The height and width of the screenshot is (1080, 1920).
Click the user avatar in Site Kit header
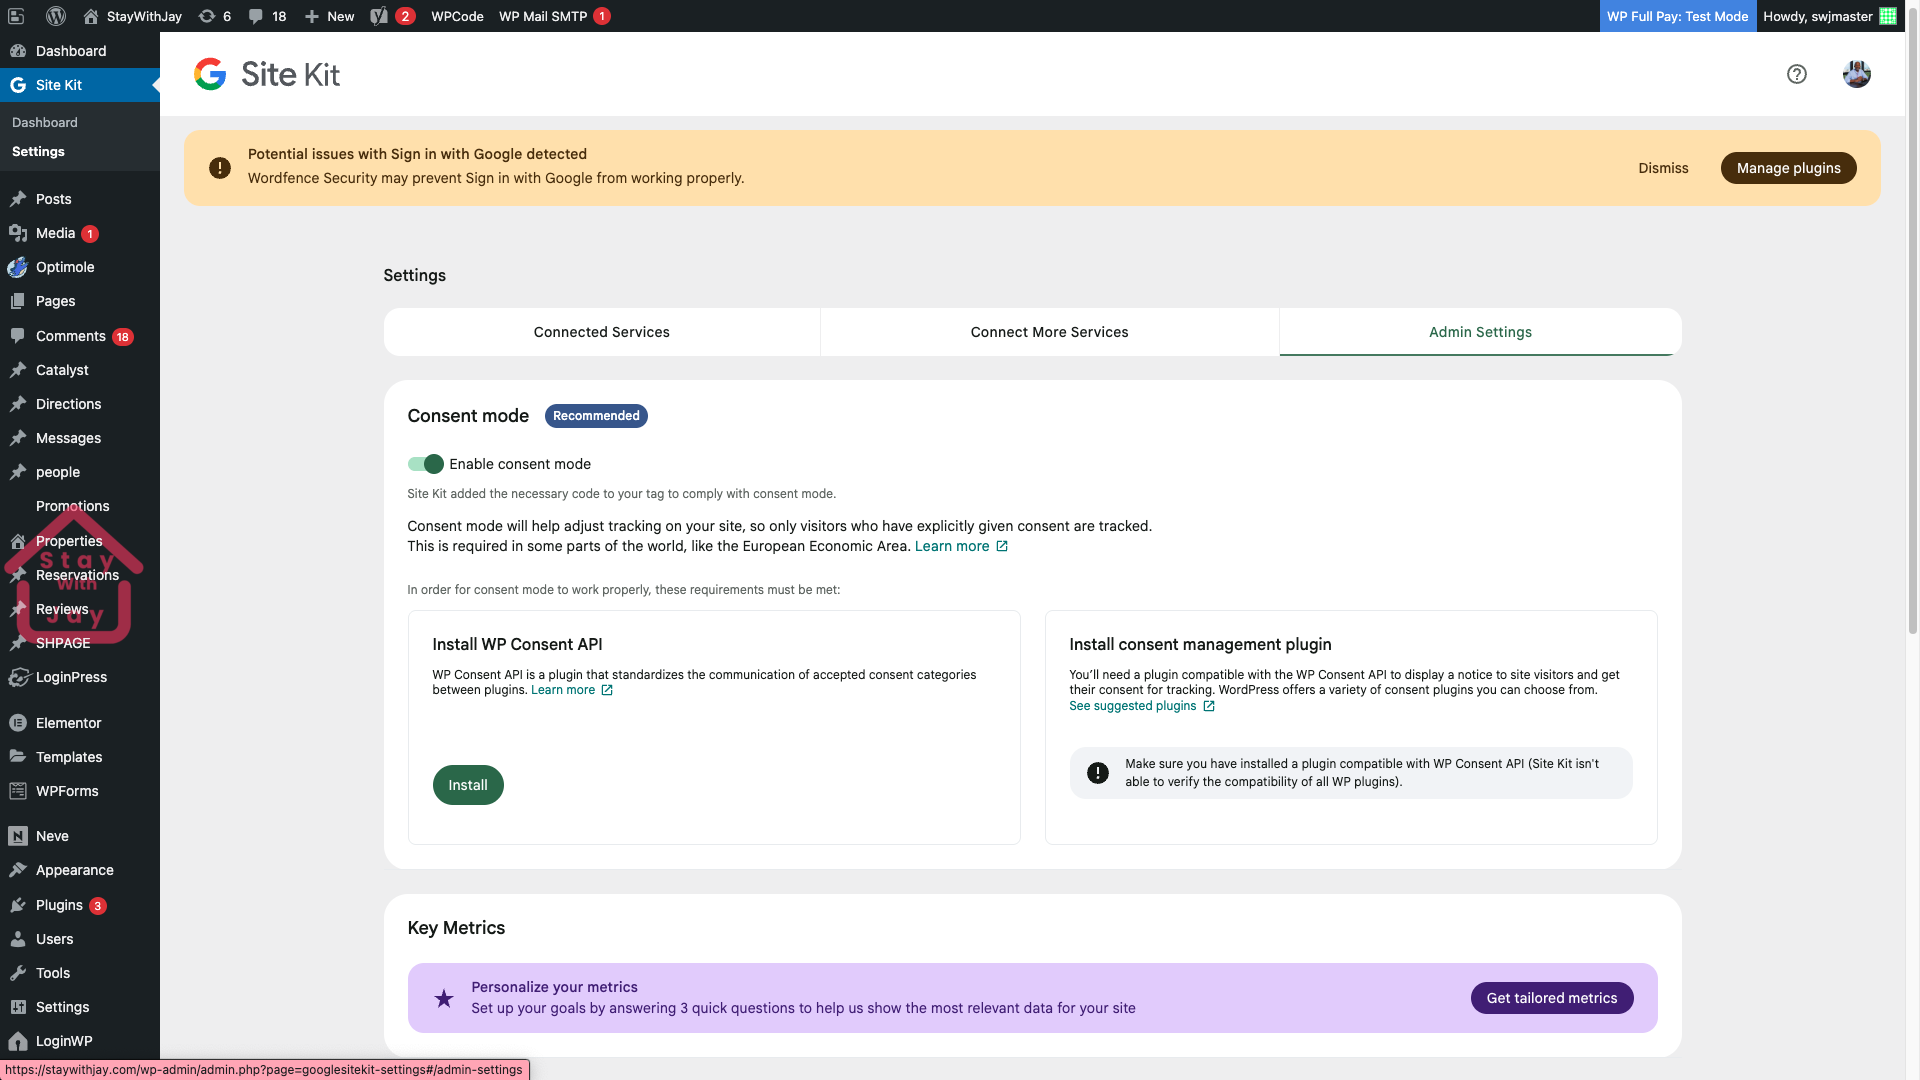[1856, 74]
